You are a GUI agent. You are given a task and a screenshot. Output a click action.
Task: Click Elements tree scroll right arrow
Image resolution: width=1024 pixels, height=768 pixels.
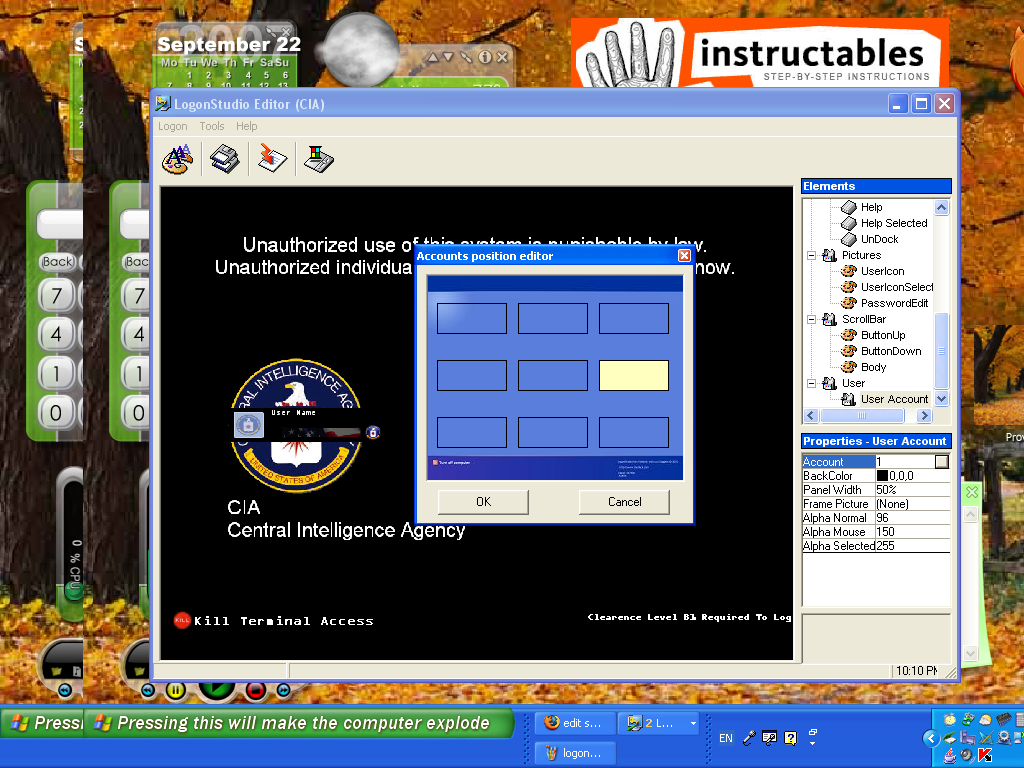click(x=923, y=415)
